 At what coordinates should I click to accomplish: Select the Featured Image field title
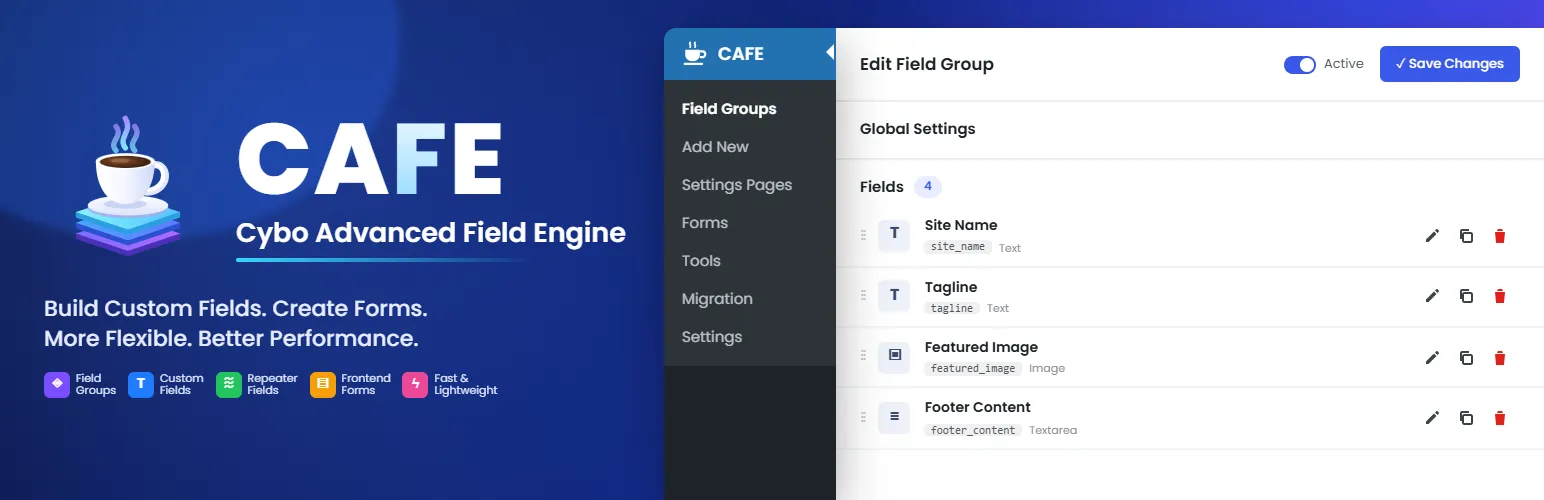[981, 347]
